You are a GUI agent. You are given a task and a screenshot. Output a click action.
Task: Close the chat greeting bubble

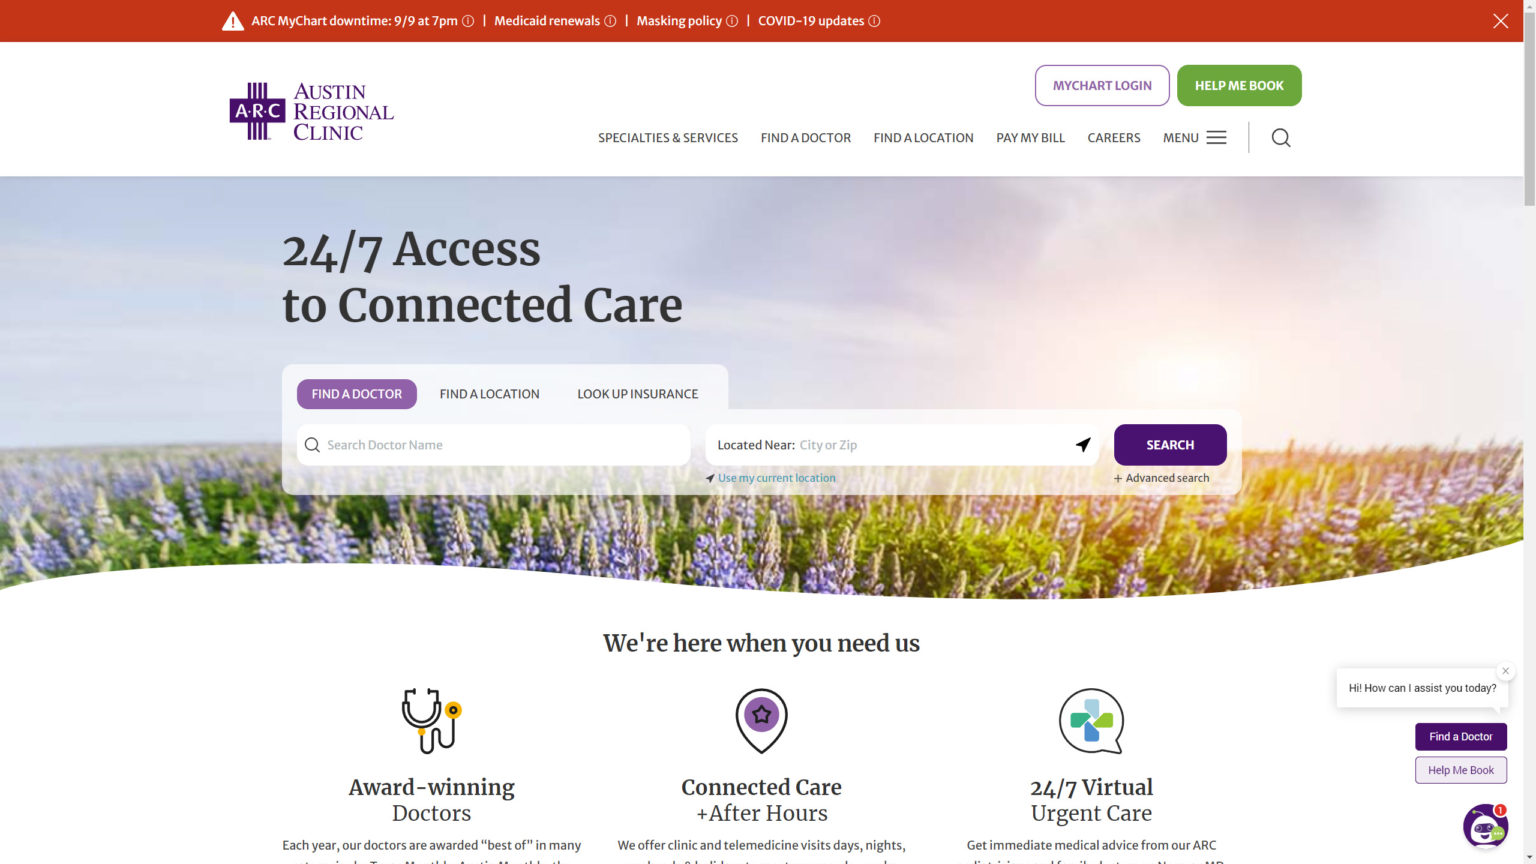click(1505, 671)
